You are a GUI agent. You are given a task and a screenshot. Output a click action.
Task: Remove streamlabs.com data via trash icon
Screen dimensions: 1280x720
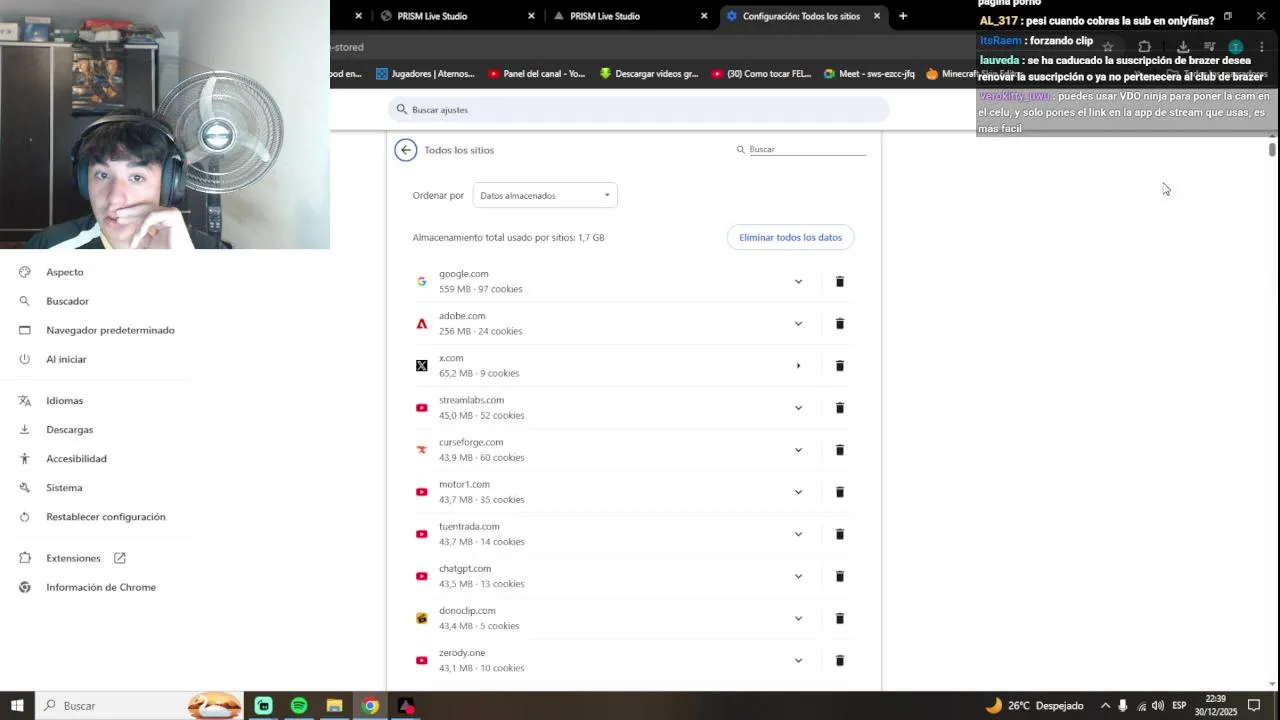840,408
